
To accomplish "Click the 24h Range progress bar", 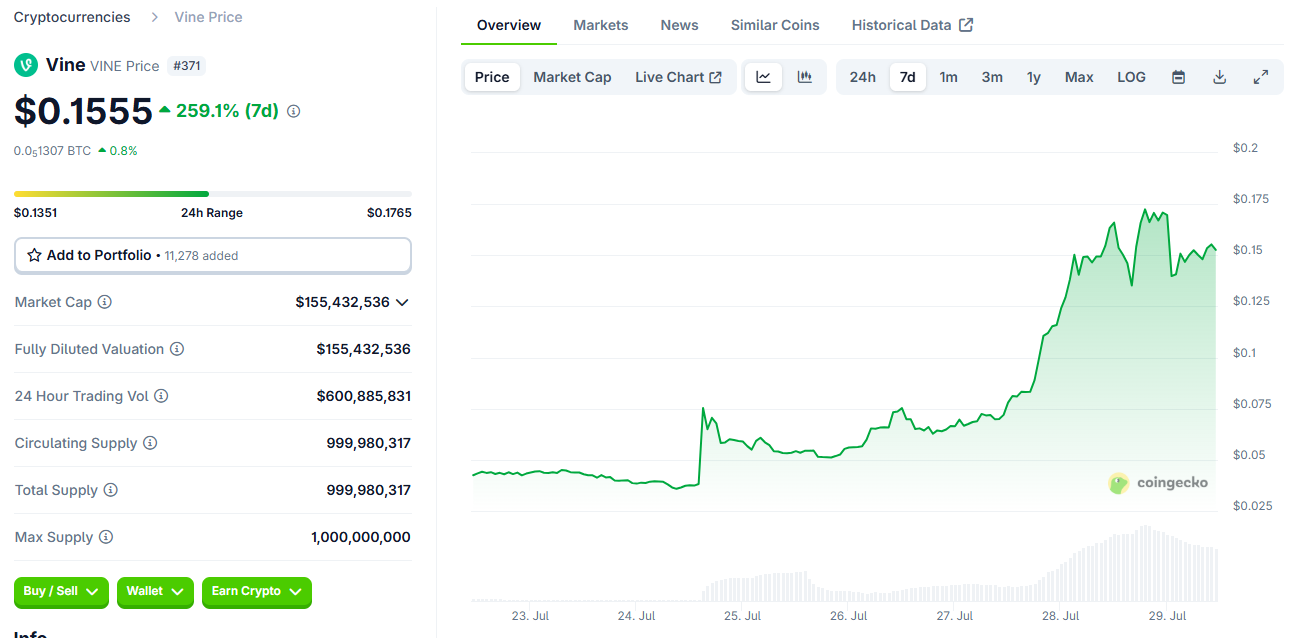I will click(x=213, y=194).
